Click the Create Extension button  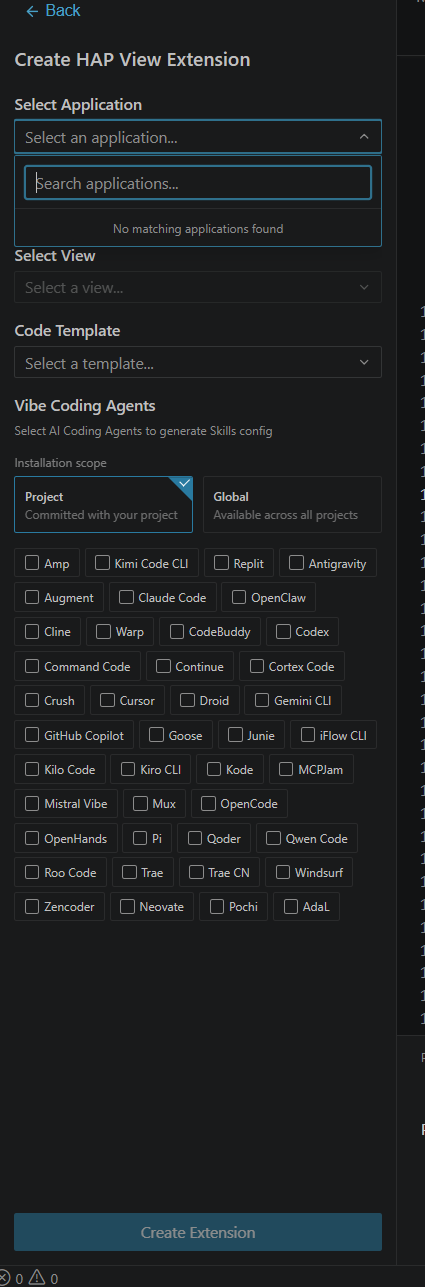tap(198, 1232)
